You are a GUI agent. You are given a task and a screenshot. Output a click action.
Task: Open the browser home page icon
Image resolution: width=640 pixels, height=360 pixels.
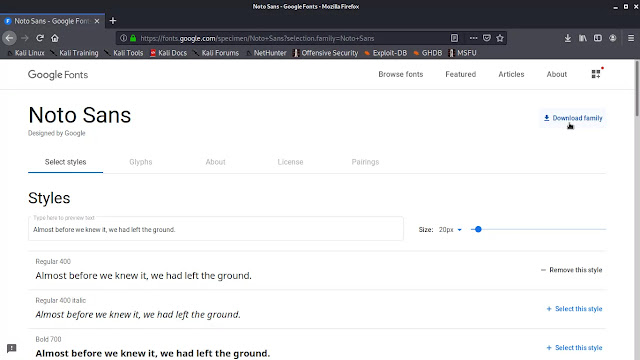pyautogui.click(x=55, y=38)
